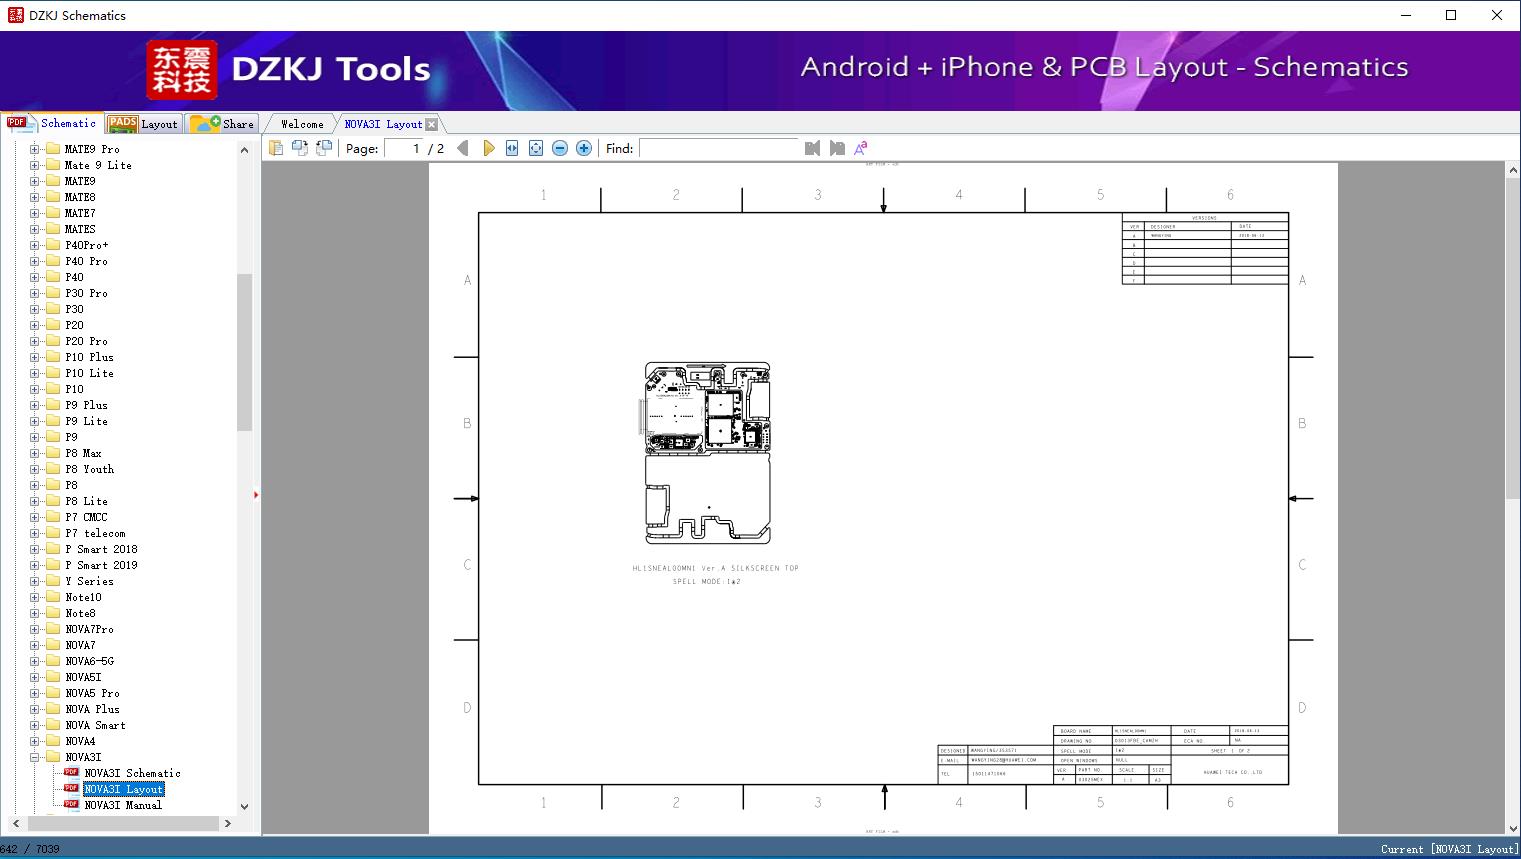
Task: Expand the NOVA7Pro folder
Action: (x=35, y=629)
